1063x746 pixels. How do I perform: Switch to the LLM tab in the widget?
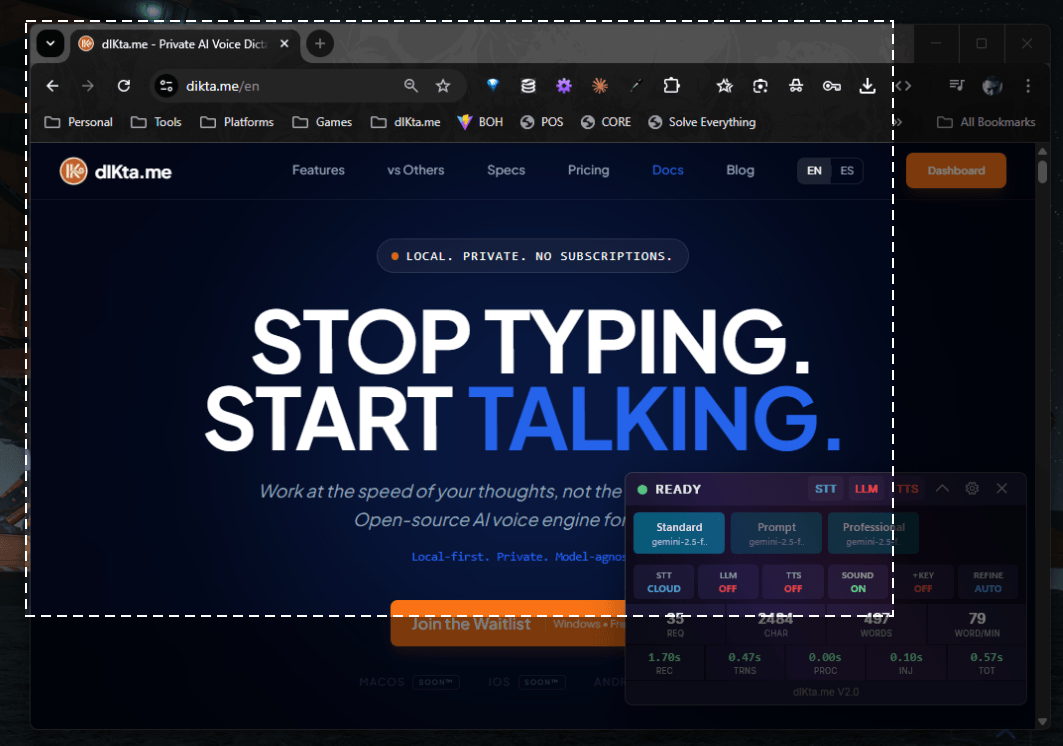click(x=866, y=489)
